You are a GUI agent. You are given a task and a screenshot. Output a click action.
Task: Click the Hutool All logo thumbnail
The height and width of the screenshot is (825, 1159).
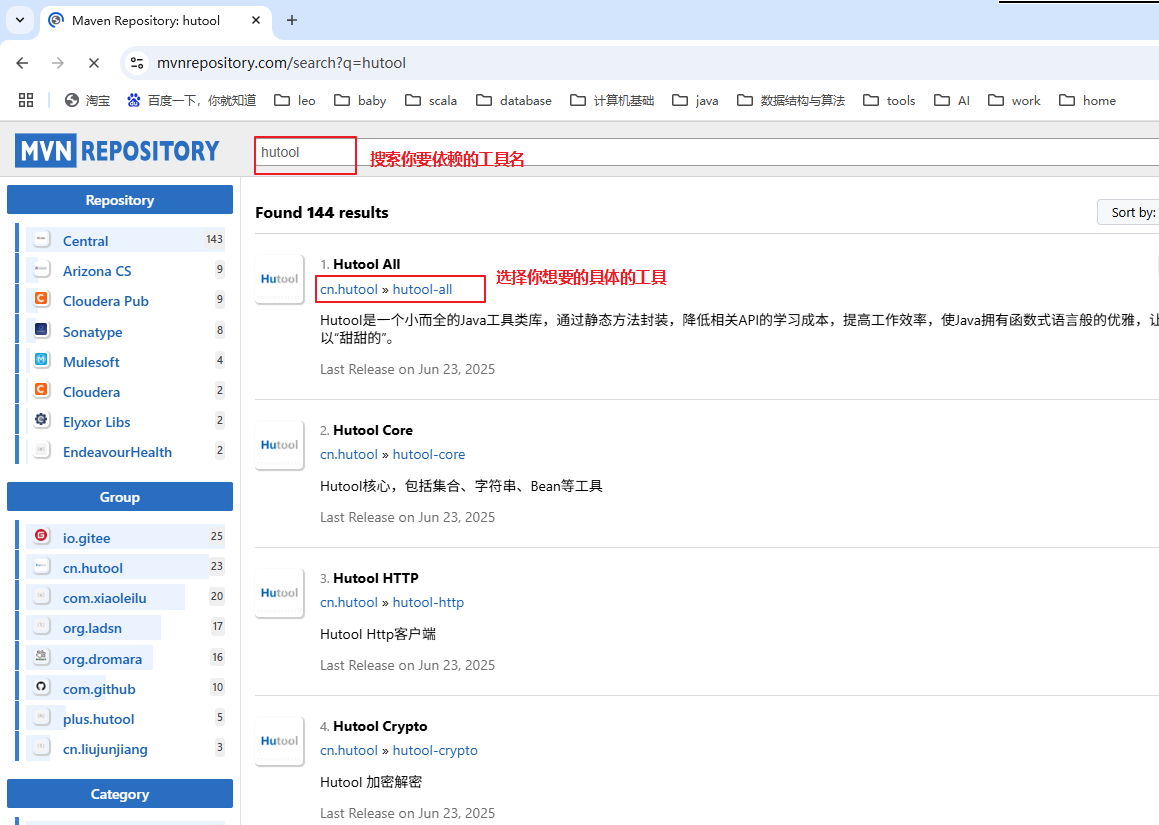(x=279, y=279)
